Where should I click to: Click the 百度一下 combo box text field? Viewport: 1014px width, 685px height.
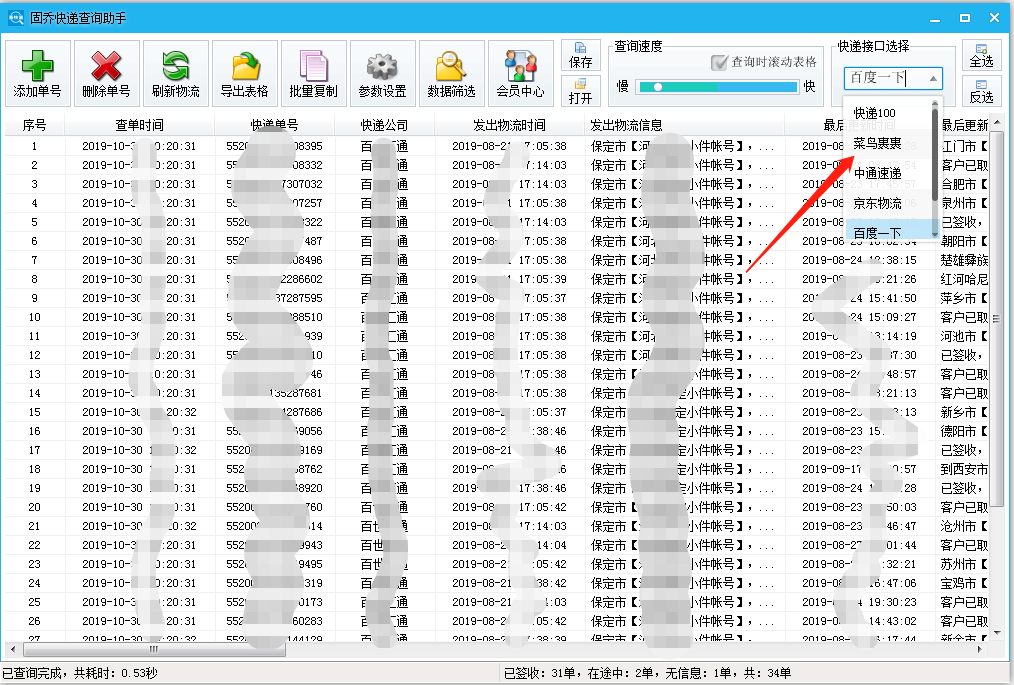click(884, 78)
